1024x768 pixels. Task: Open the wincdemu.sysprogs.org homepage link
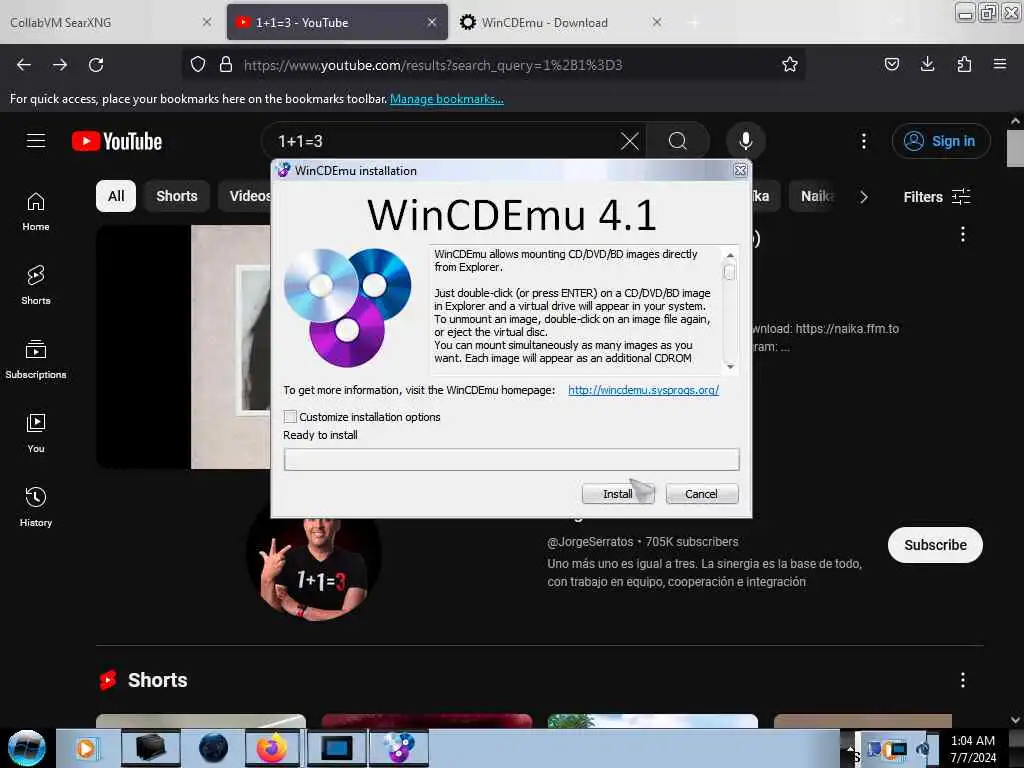[643, 390]
